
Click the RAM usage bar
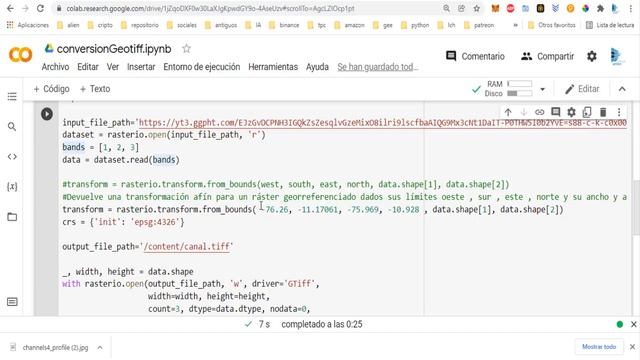[x=520, y=84]
